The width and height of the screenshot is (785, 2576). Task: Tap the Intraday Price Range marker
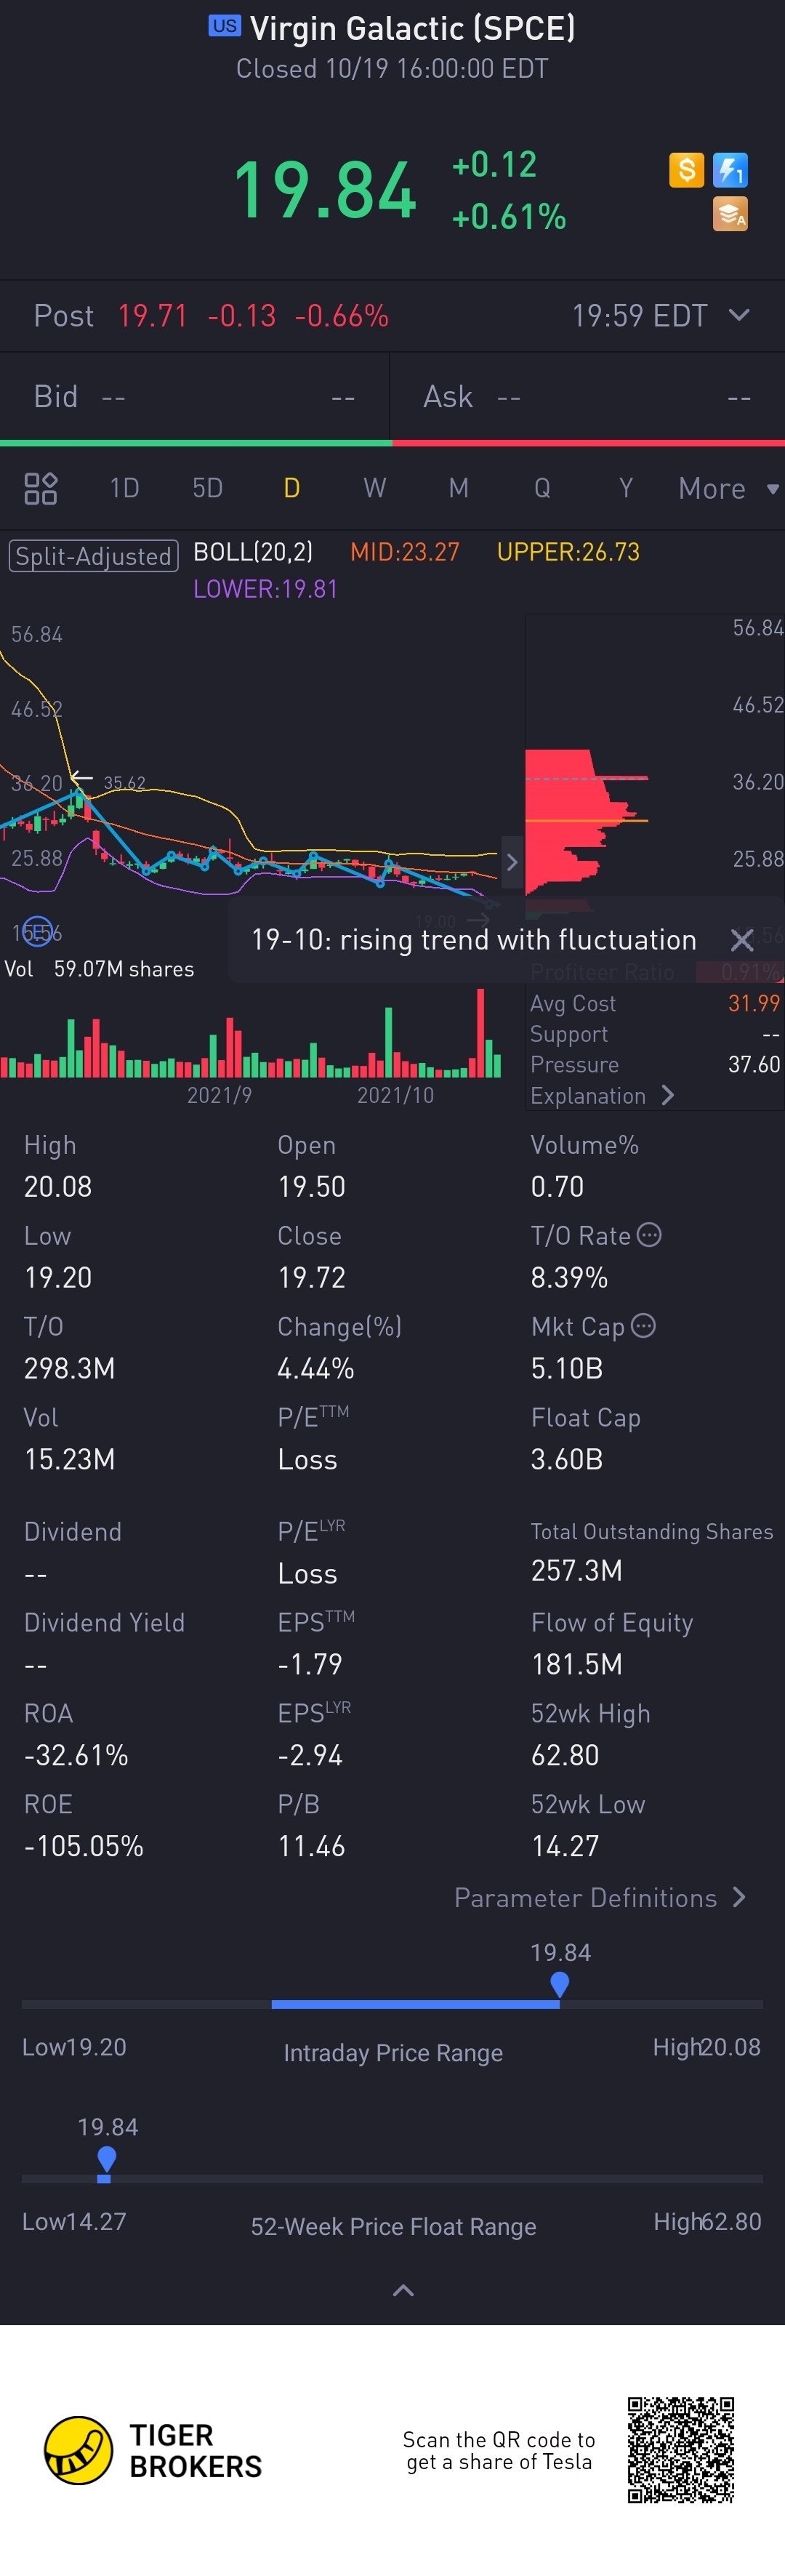pos(560,1984)
